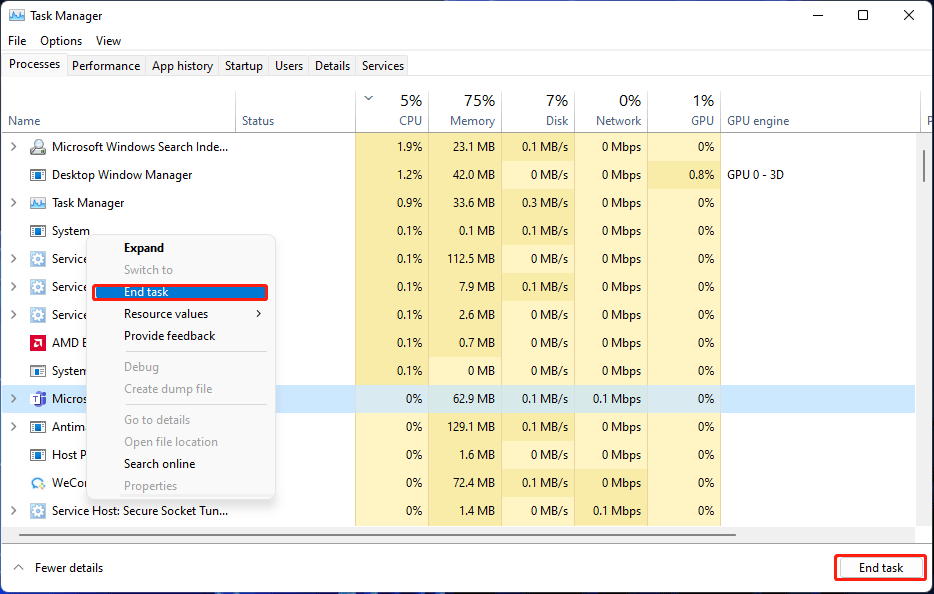Collapse view with Fewer details chevron
Image resolution: width=934 pixels, height=594 pixels.
(18, 567)
